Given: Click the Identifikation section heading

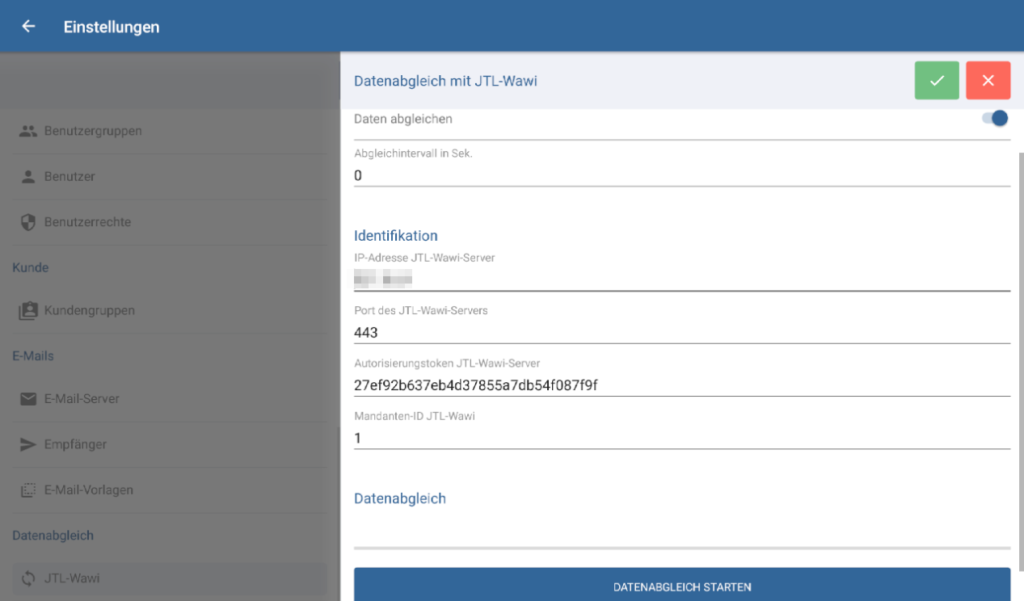Looking at the screenshot, I should click(x=397, y=235).
